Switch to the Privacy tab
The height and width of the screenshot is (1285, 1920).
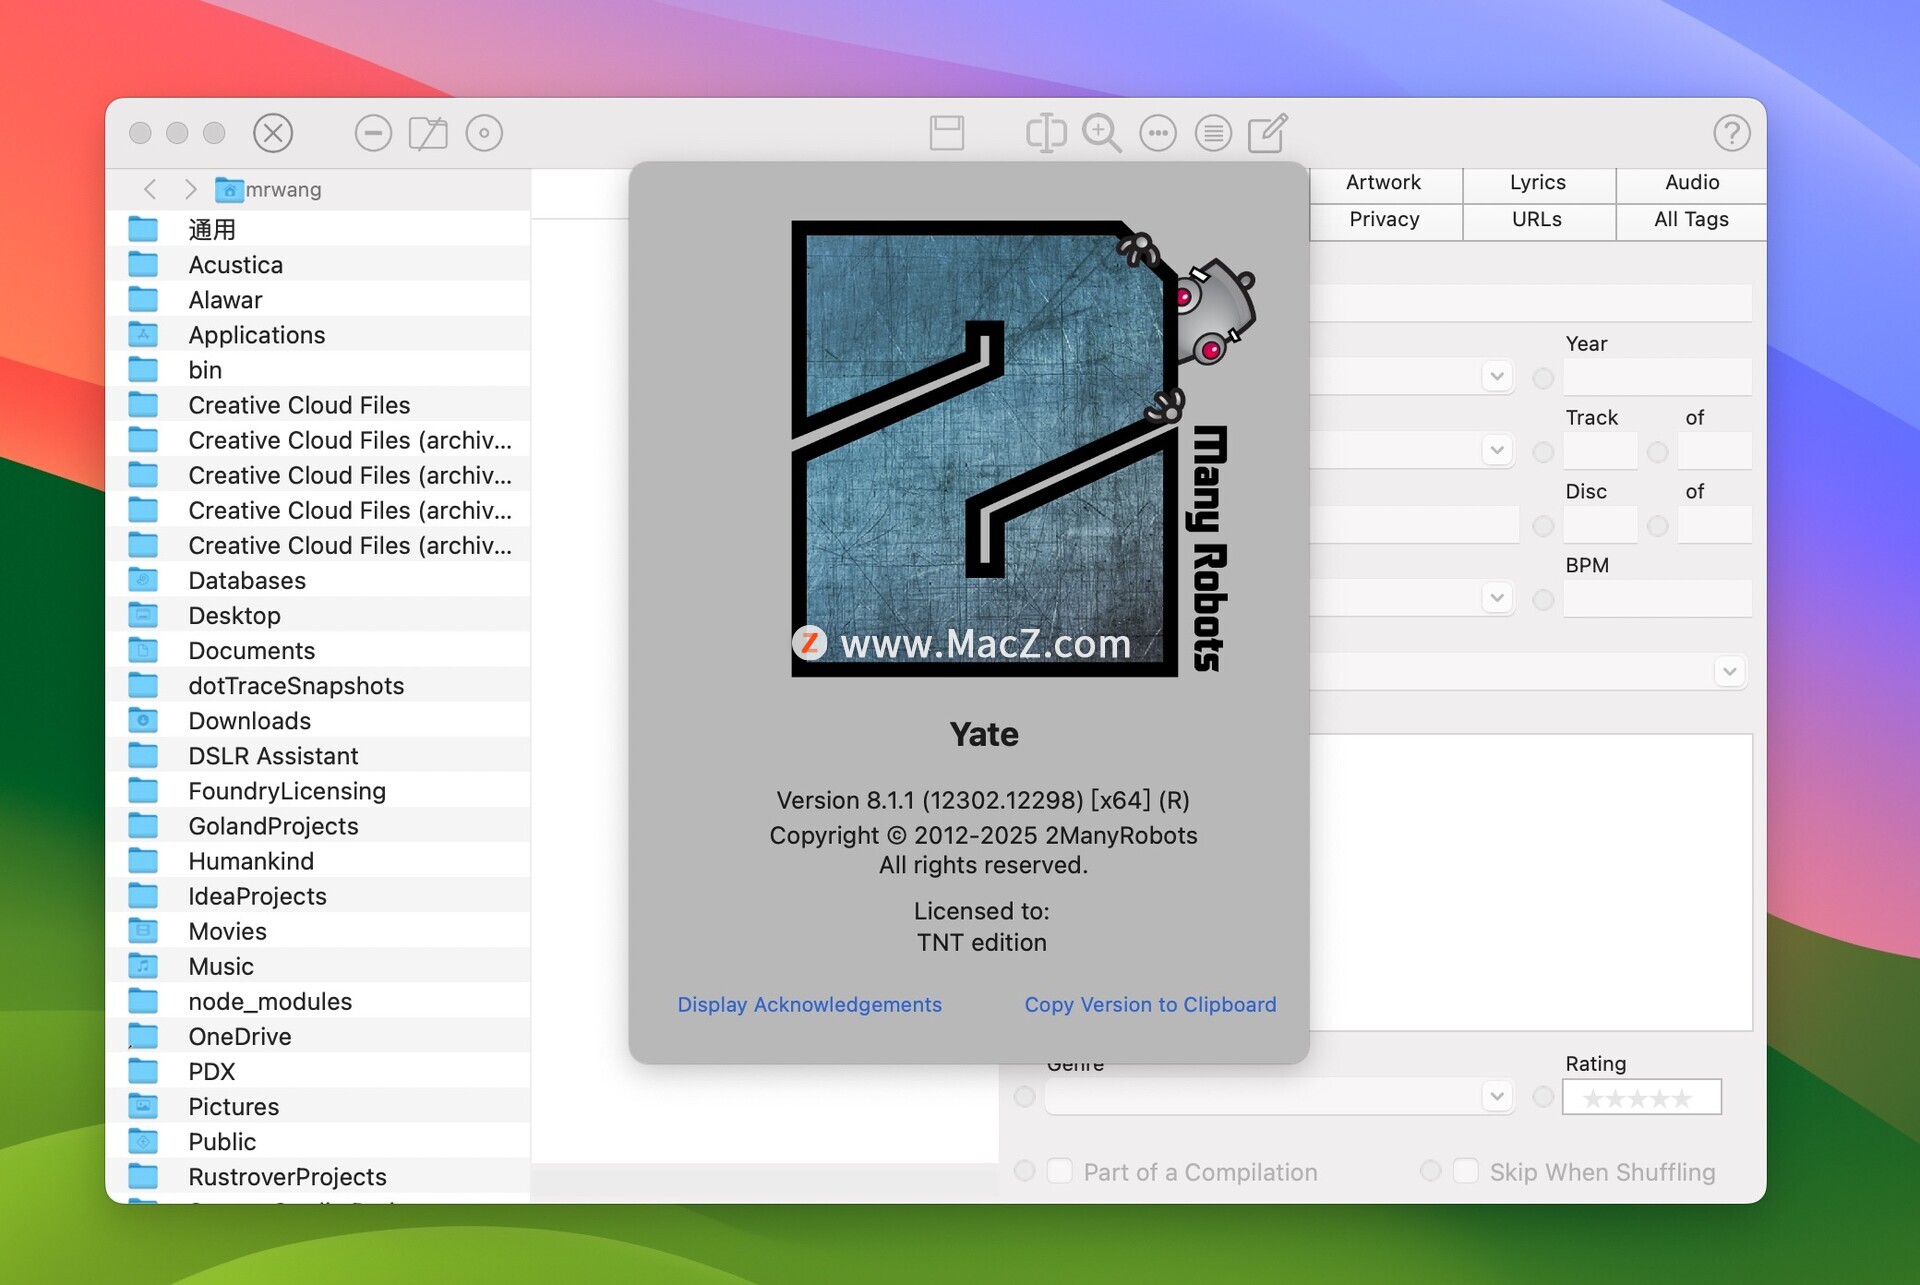(x=1384, y=220)
